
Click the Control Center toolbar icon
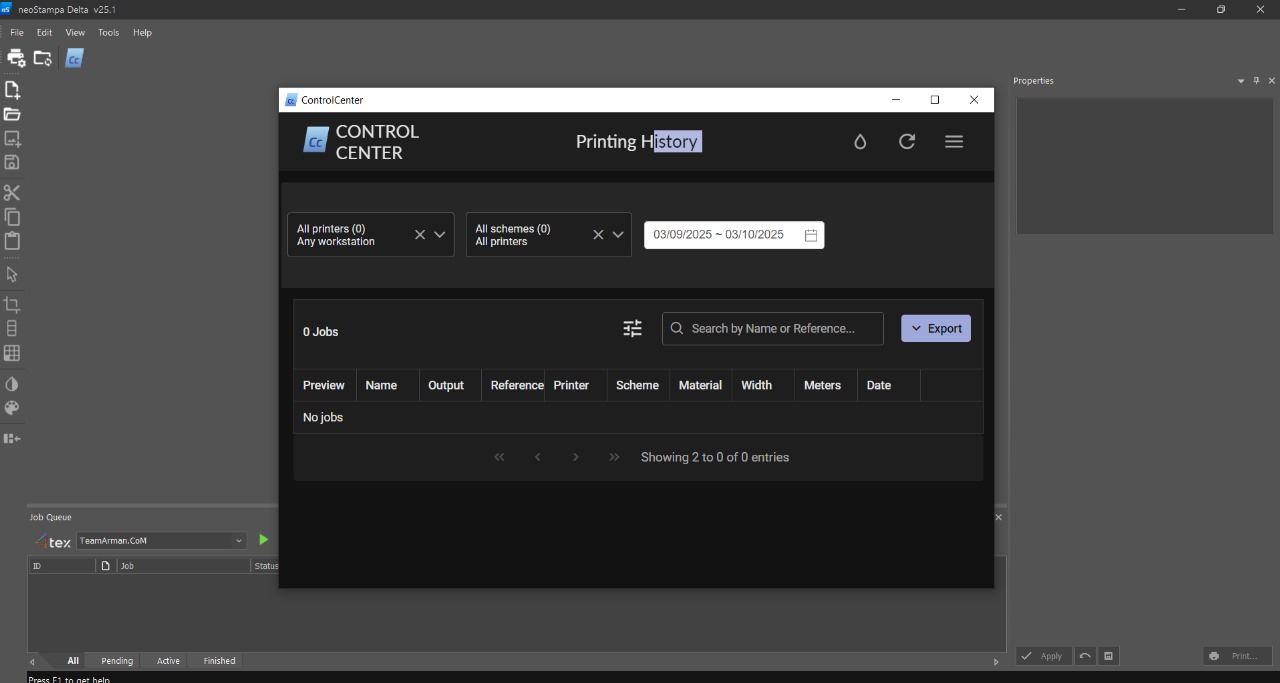[x=74, y=59]
